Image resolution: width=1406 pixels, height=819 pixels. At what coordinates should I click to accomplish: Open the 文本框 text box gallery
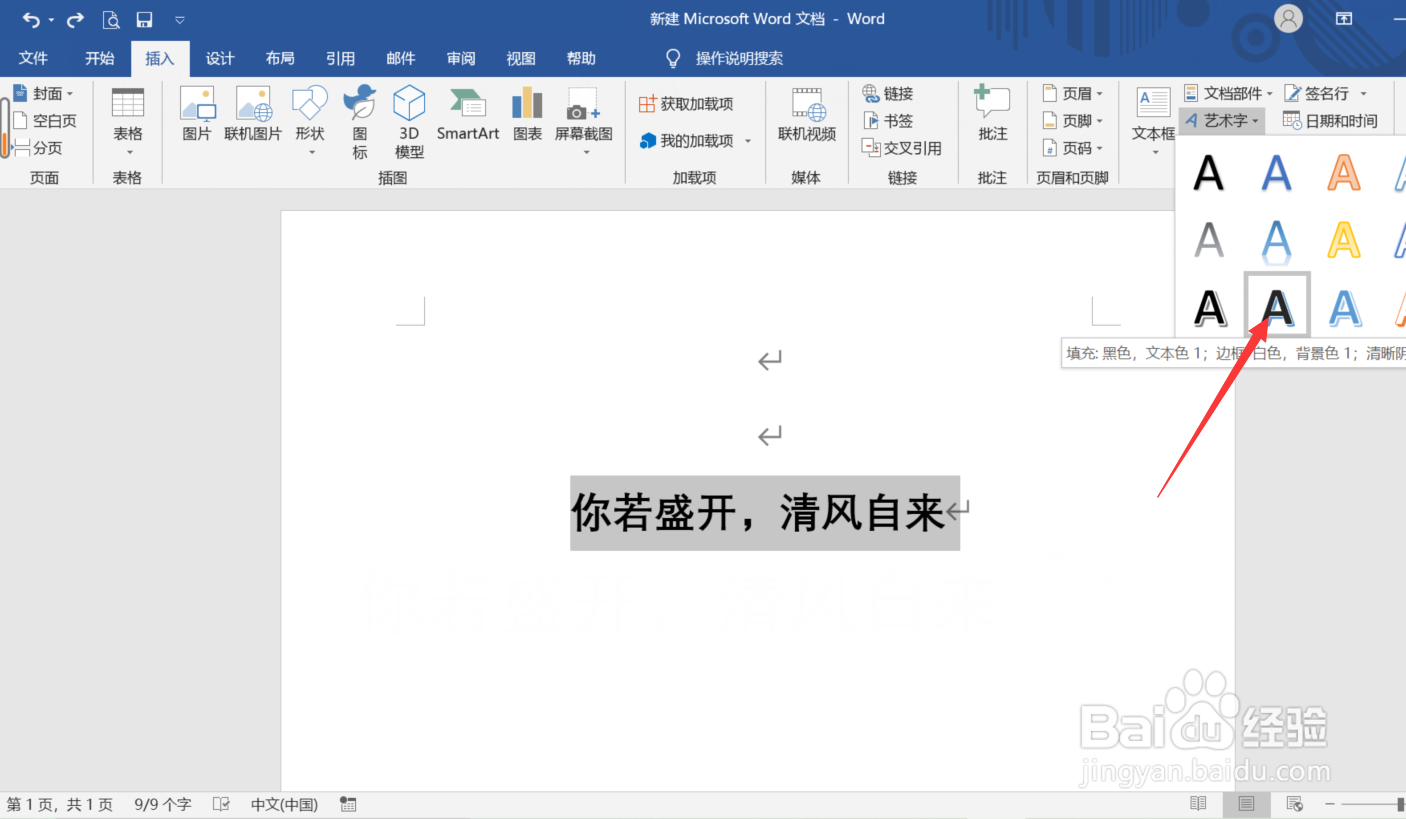[1153, 122]
